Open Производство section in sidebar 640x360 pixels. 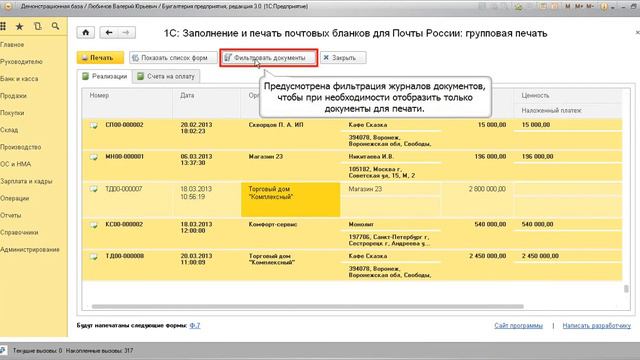(x=21, y=147)
